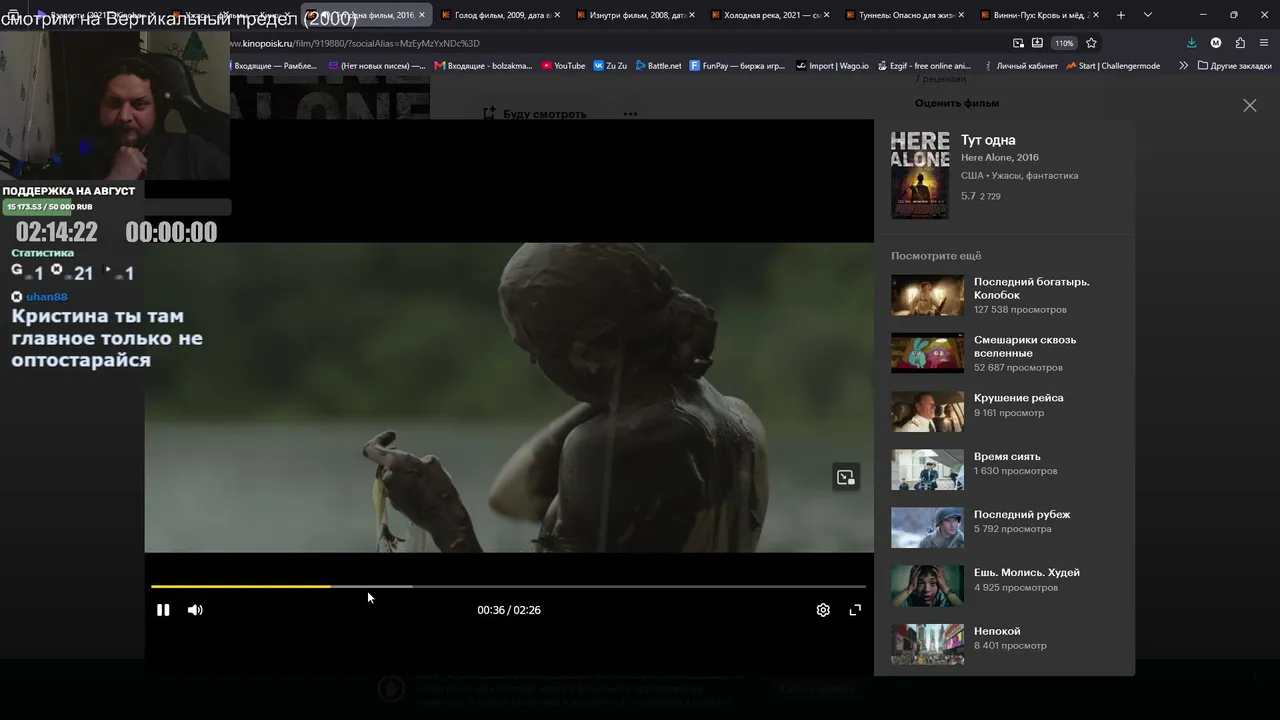Switch to 'Туннель: Опасно для жизни' tab
Image resolution: width=1280 pixels, height=720 pixels.
[905, 15]
